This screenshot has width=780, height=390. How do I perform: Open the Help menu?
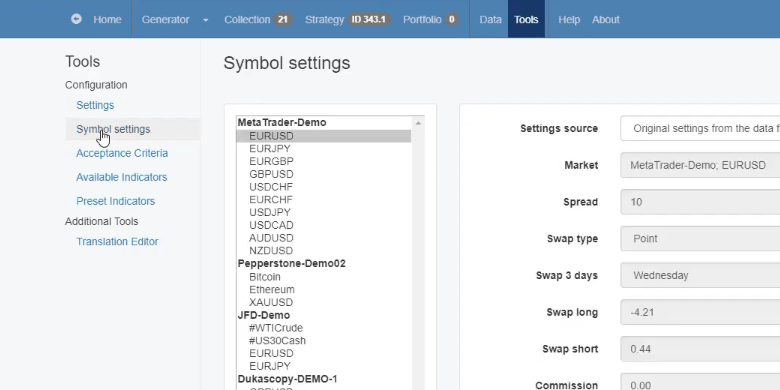pyautogui.click(x=569, y=19)
